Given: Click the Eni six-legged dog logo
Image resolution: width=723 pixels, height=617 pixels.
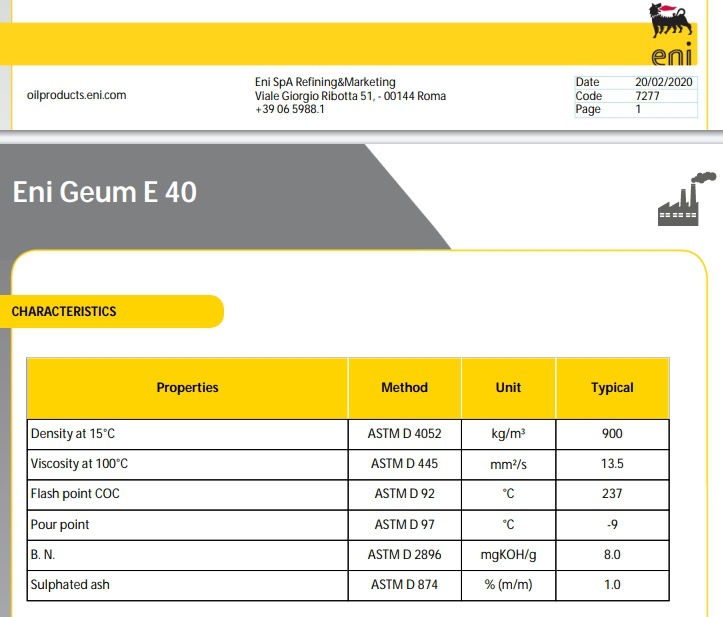Looking at the screenshot, I should (x=672, y=34).
